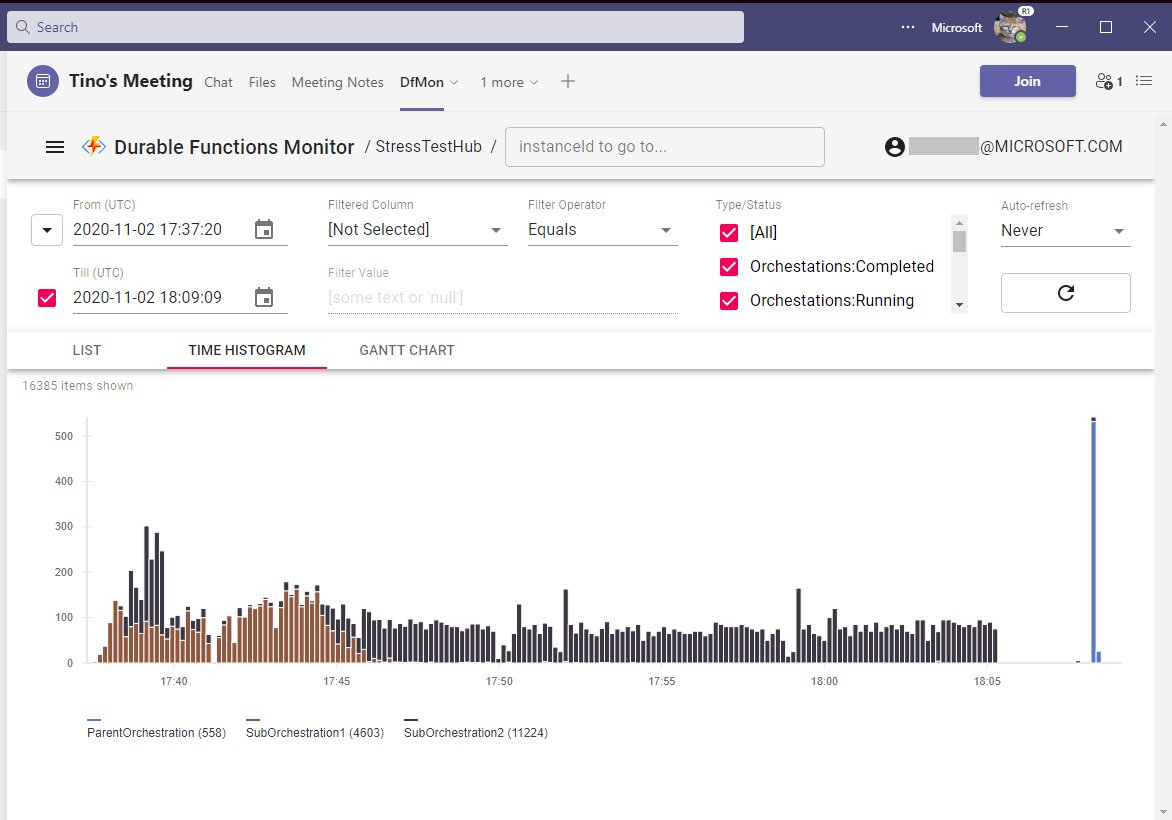
Task: Open the Filtered Column dropdown
Action: (x=417, y=229)
